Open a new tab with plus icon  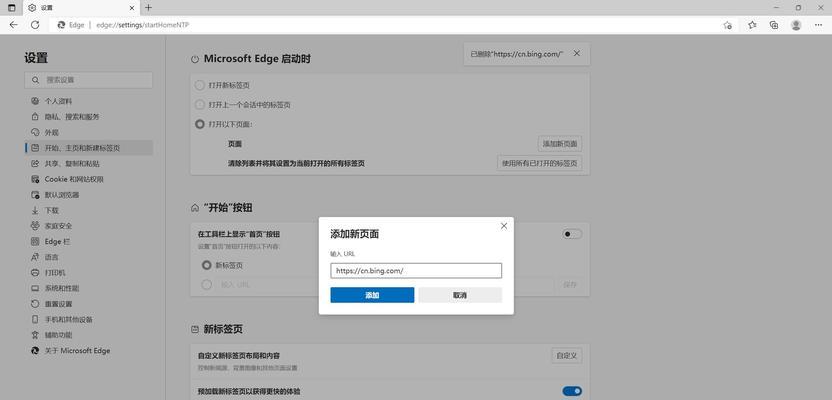tap(149, 8)
